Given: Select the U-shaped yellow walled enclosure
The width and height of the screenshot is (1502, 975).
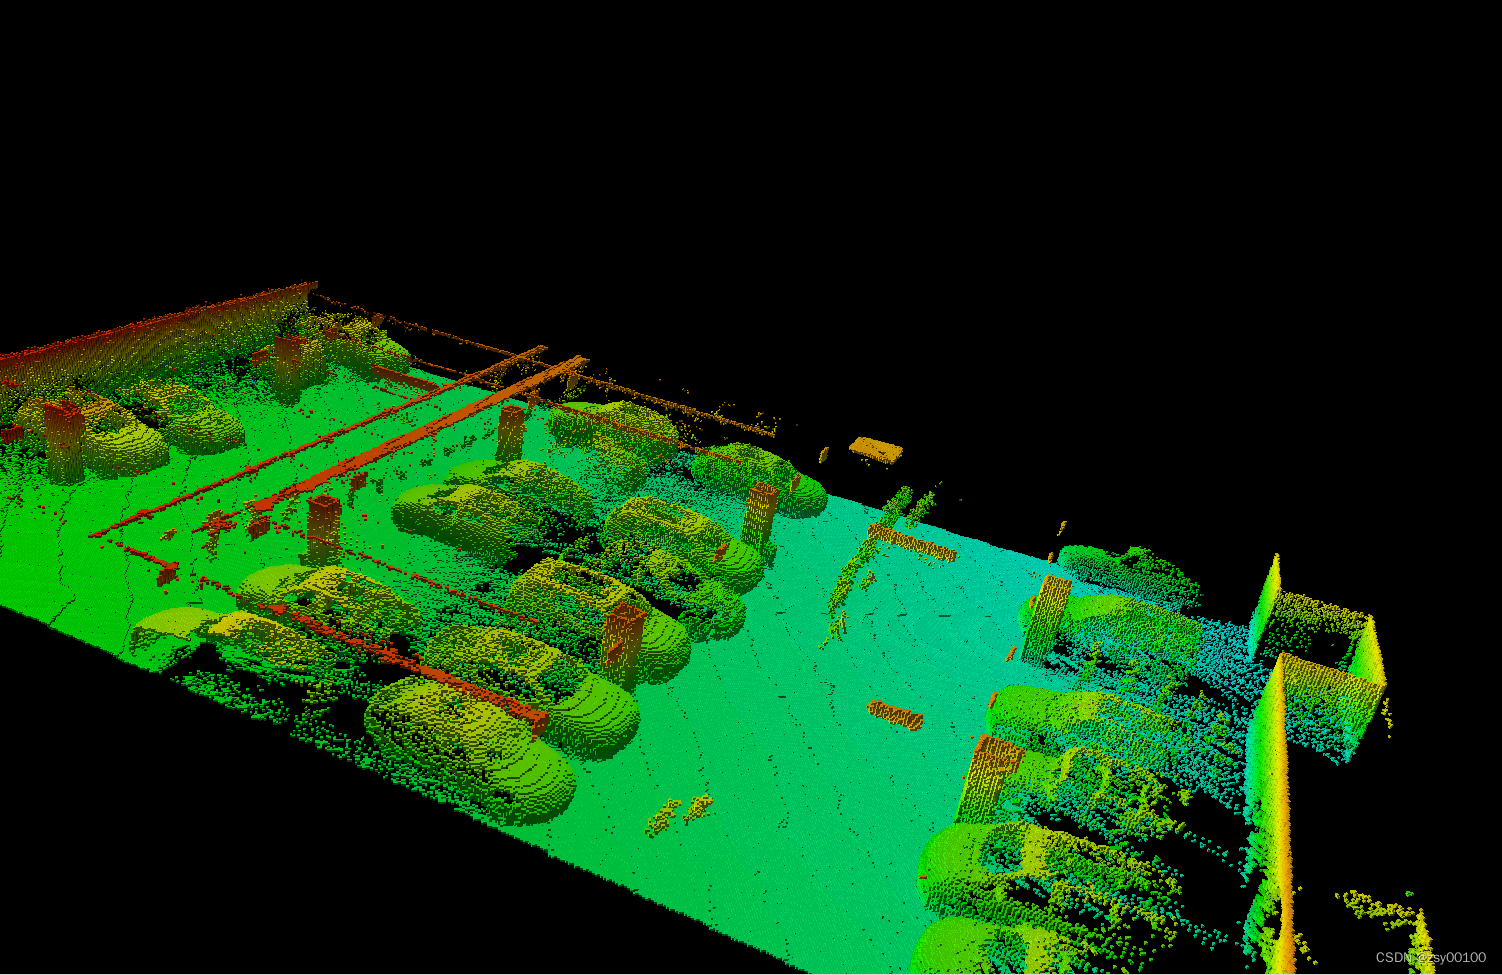Looking at the screenshot, I should click(1317, 658).
